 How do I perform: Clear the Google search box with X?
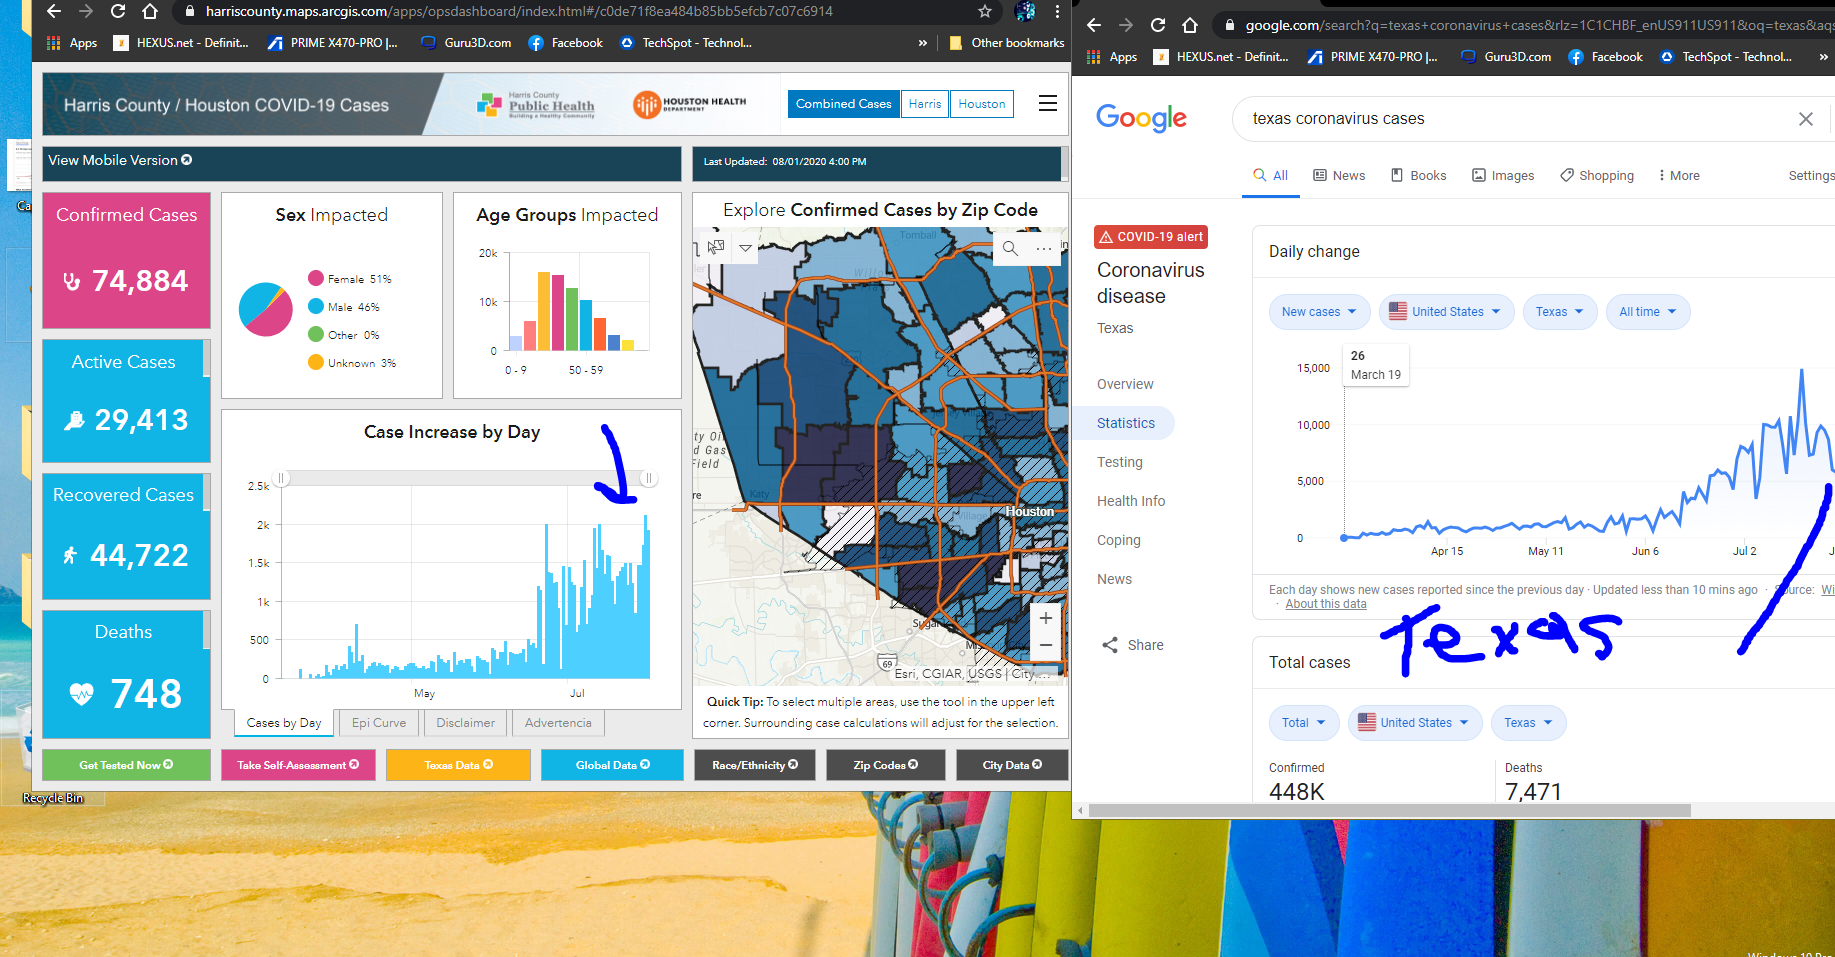pyautogui.click(x=1806, y=119)
